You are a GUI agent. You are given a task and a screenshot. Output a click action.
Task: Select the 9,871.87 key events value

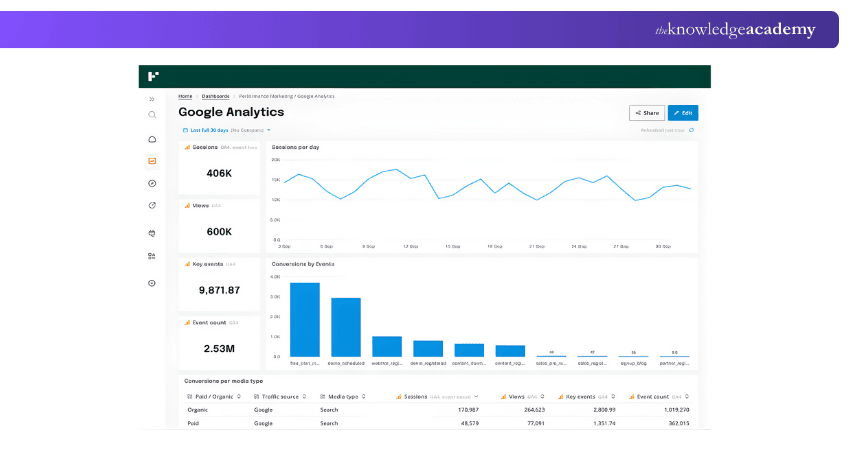click(x=219, y=291)
